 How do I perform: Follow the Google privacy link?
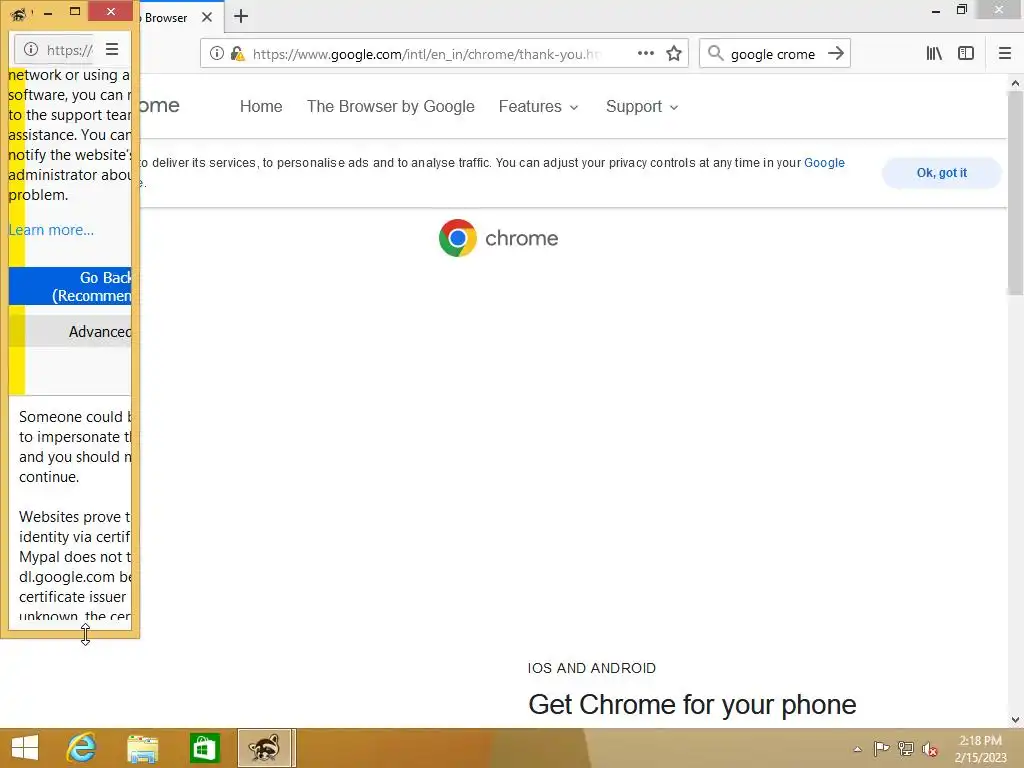click(824, 163)
